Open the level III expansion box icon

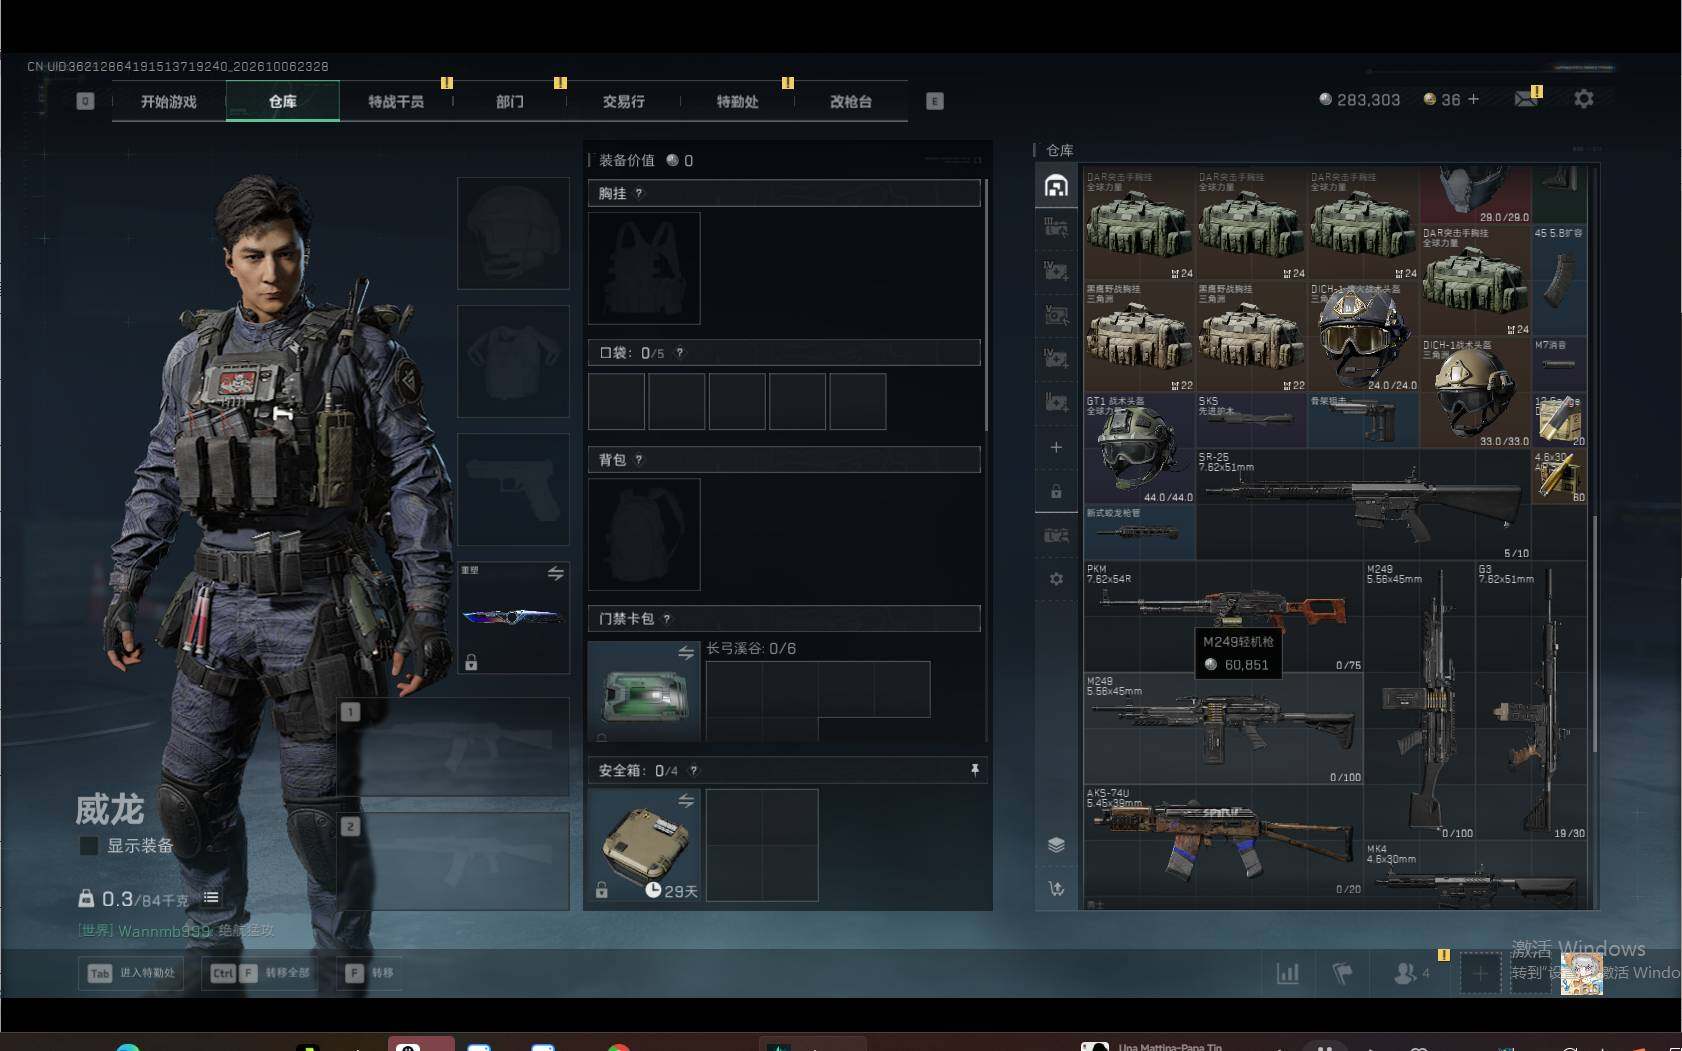[1056, 228]
